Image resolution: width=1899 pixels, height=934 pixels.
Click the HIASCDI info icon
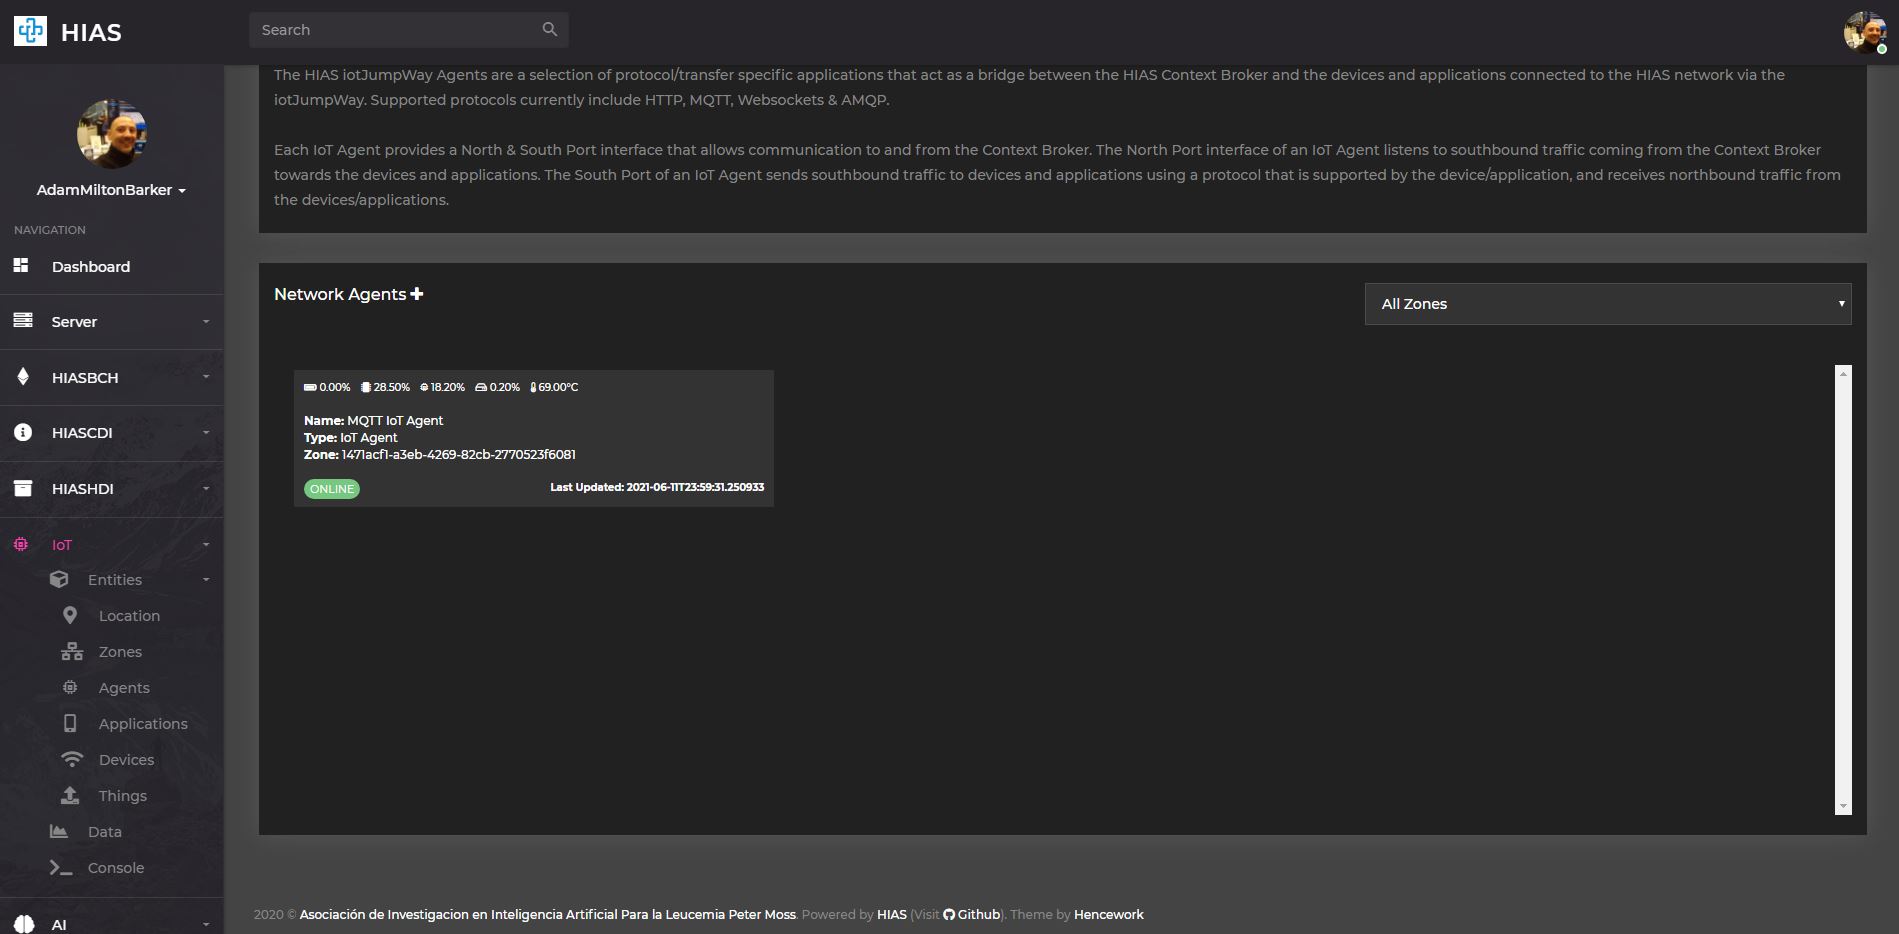[x=23, y=432]
